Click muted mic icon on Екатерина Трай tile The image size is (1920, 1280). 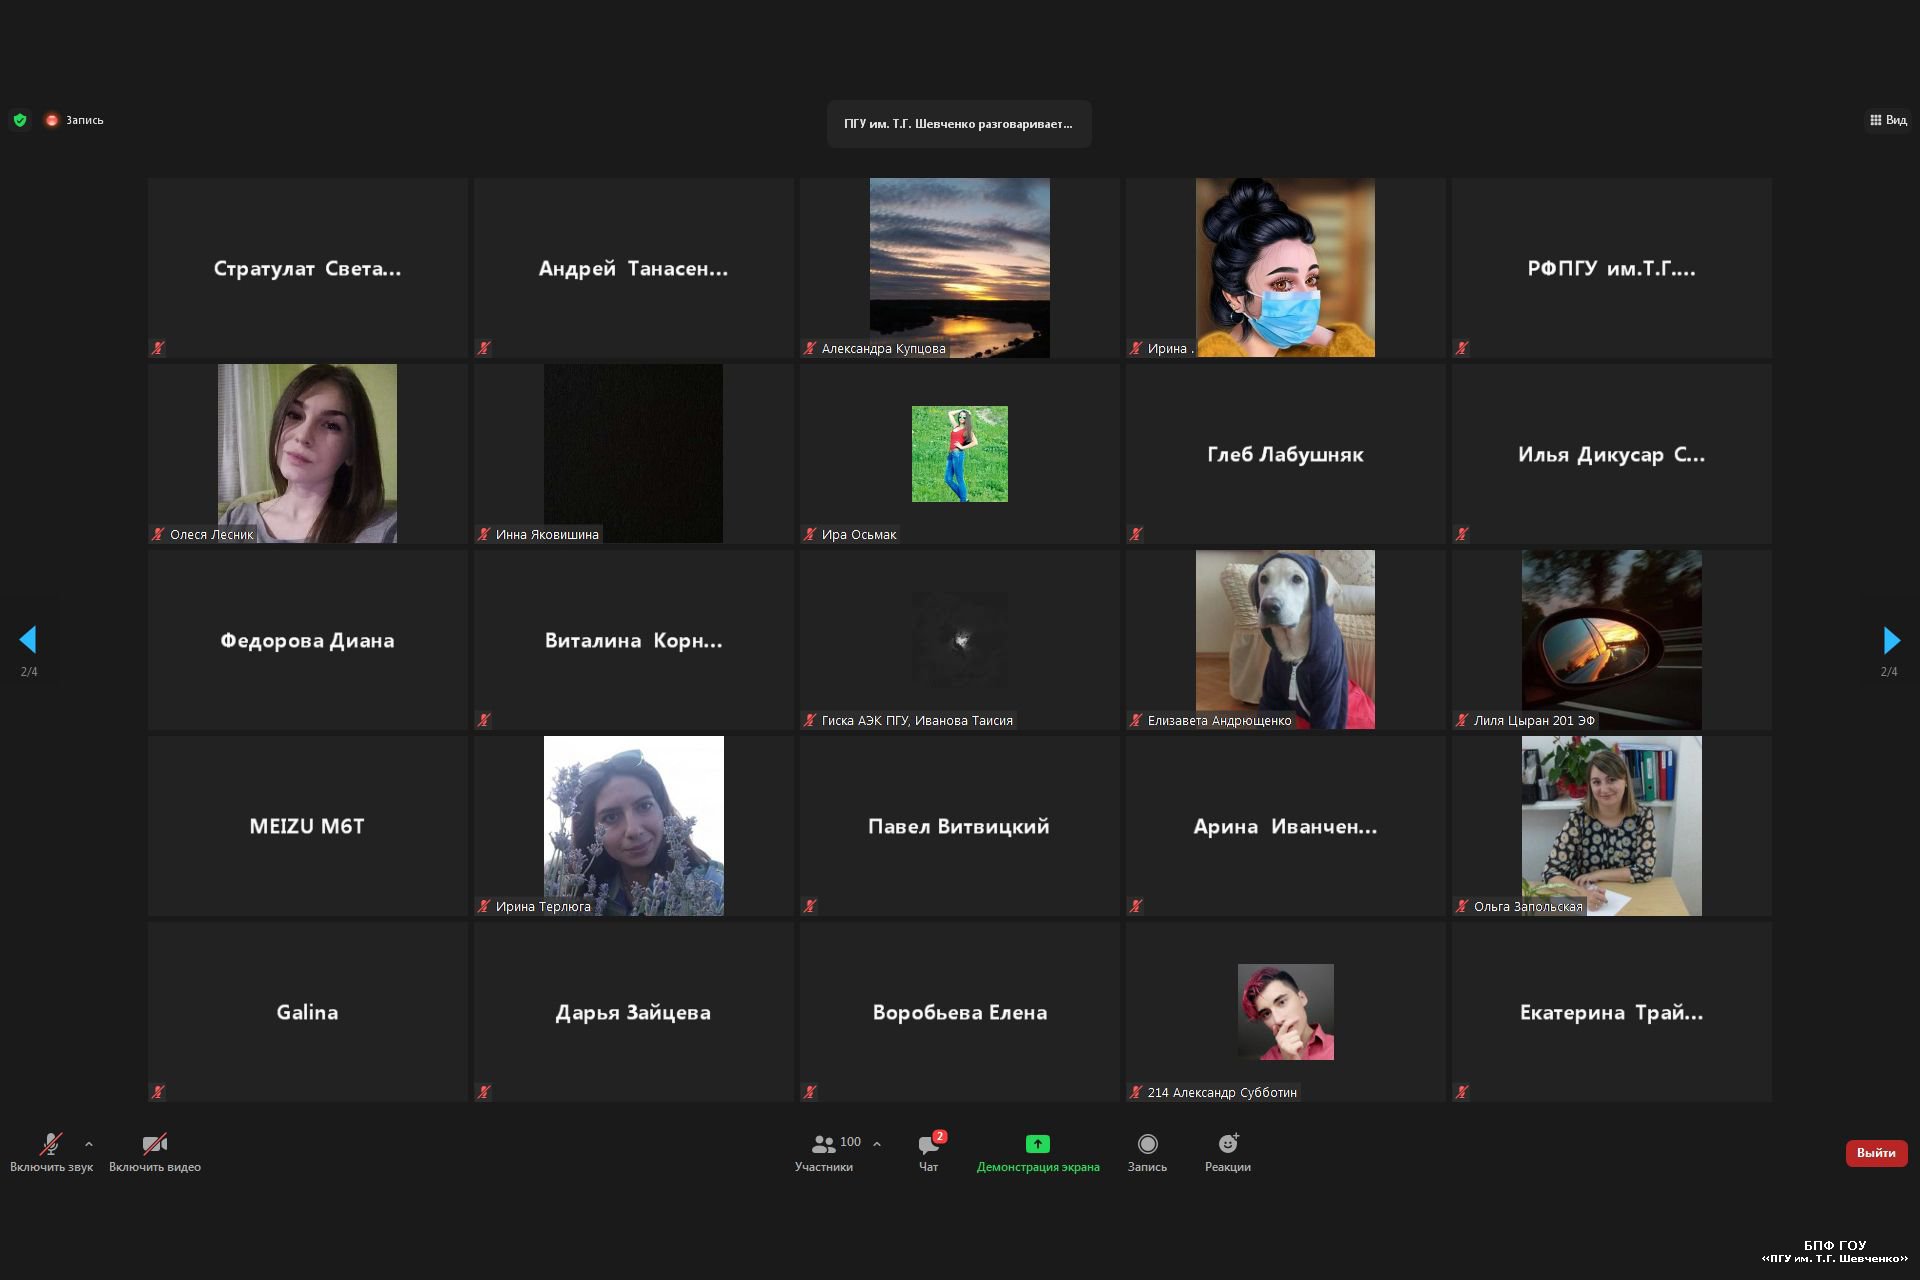tap(1462, 1092)
